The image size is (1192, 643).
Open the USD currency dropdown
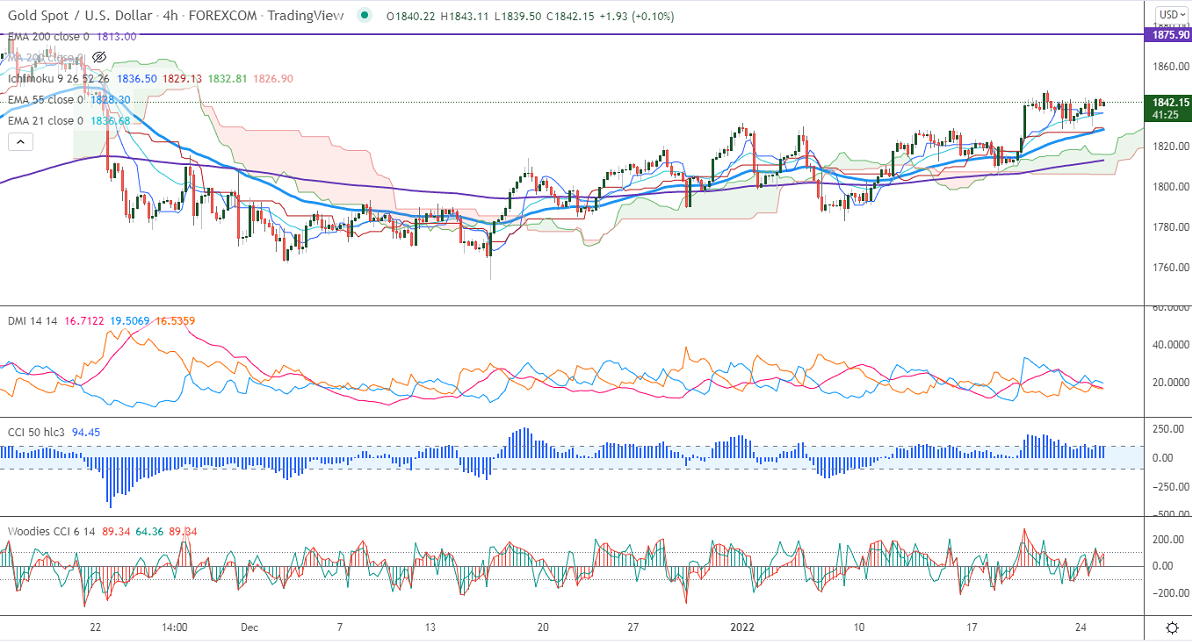[1170, 15]
